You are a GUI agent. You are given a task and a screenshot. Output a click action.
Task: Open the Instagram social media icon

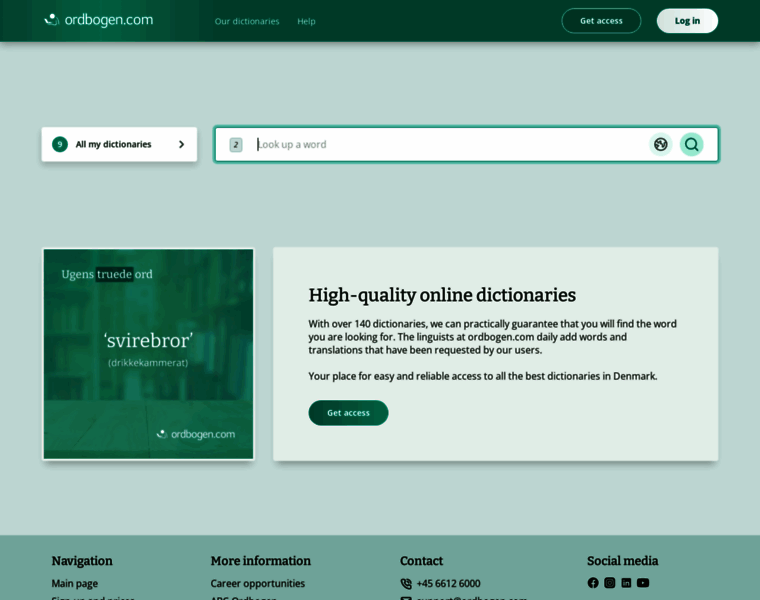[x=610, y=583]
